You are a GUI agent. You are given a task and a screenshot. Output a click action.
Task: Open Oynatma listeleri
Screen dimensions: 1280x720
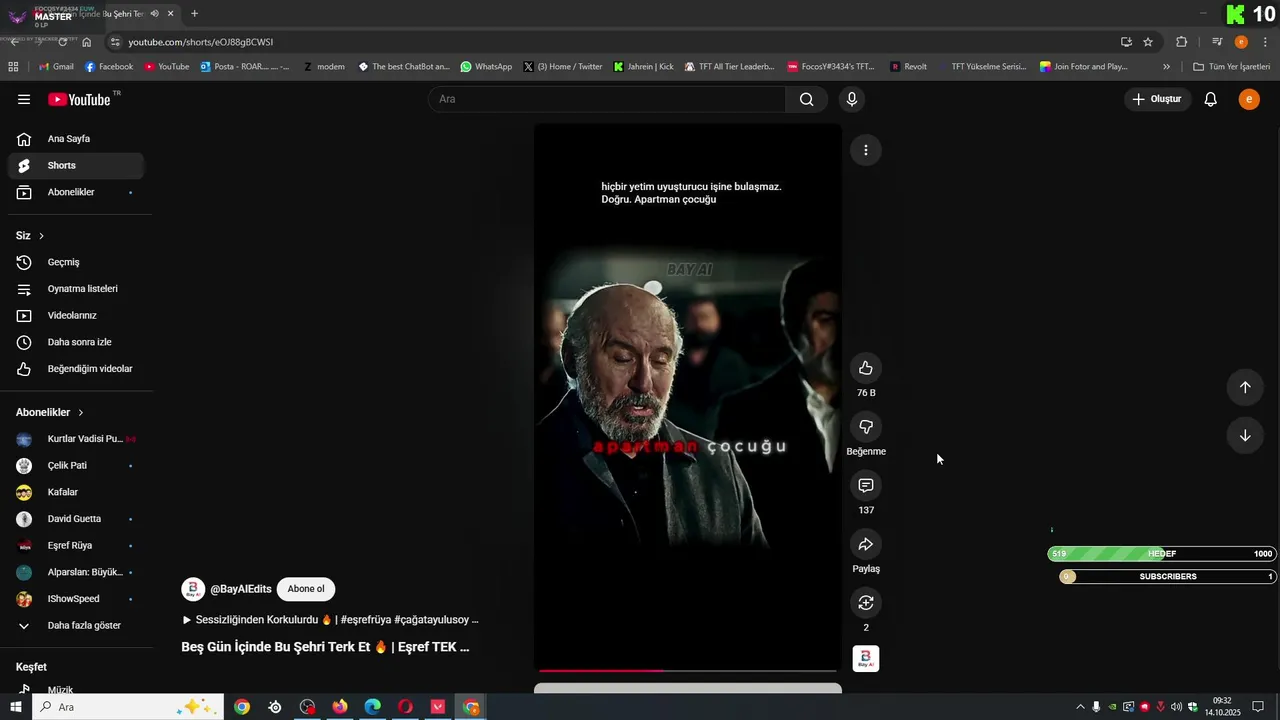(76, 289)
